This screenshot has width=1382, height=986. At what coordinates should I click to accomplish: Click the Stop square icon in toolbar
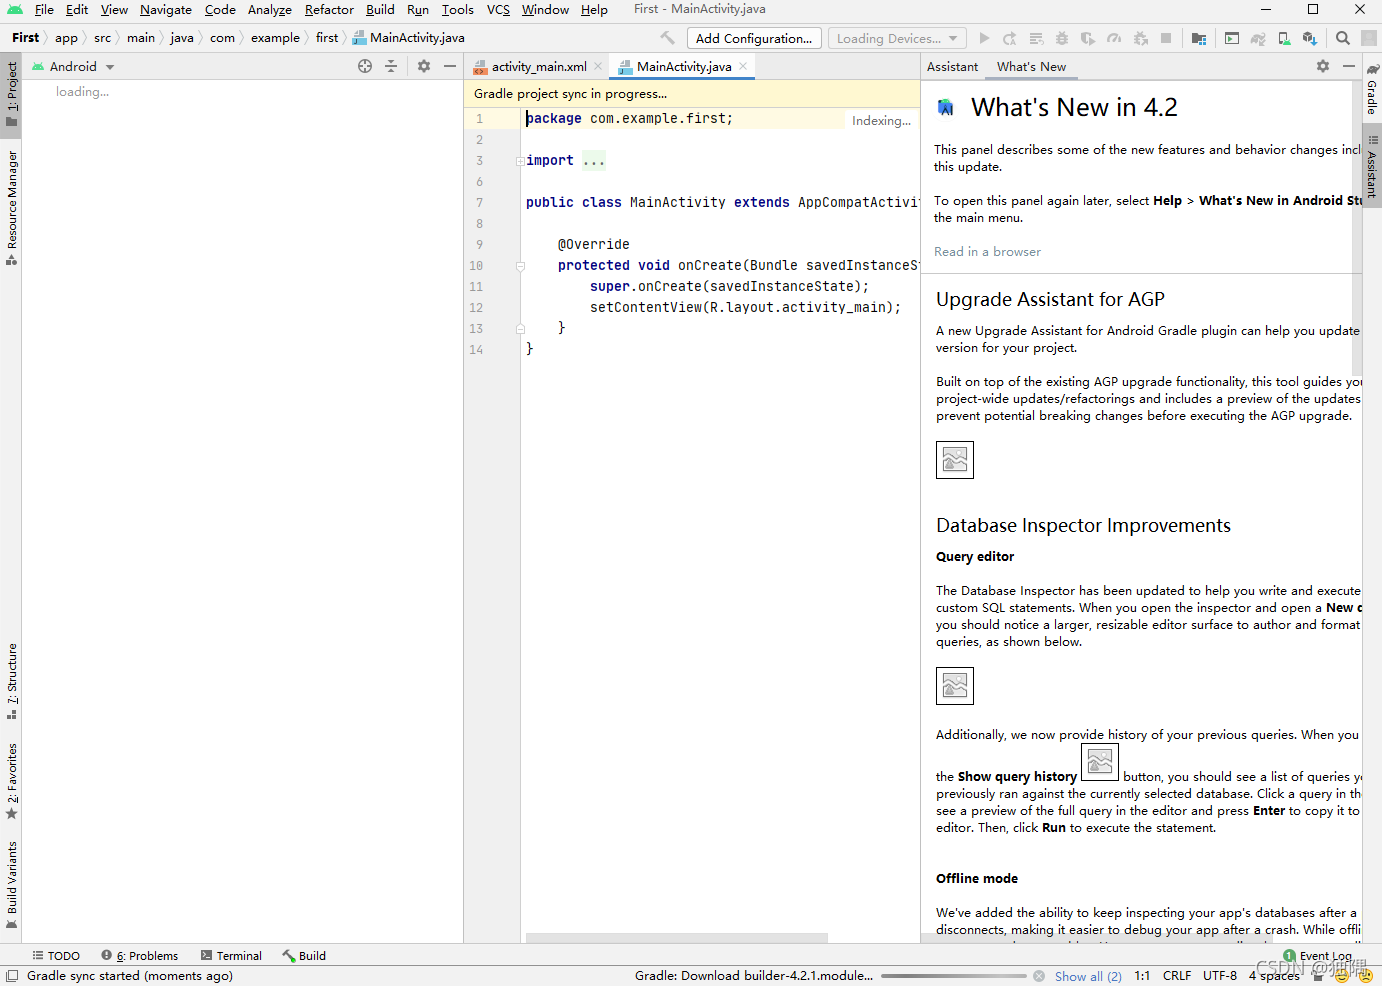click(x=1166, y=38)
